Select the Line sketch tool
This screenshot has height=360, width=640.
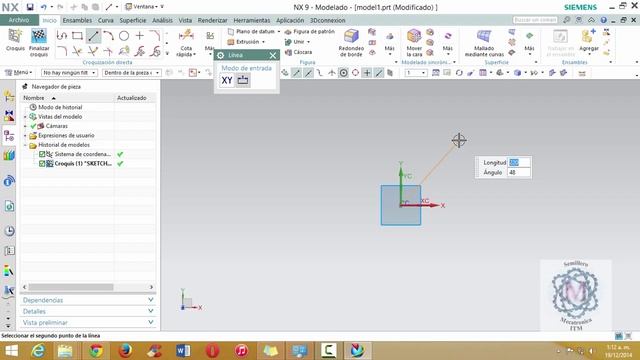(x=93, y=36)
